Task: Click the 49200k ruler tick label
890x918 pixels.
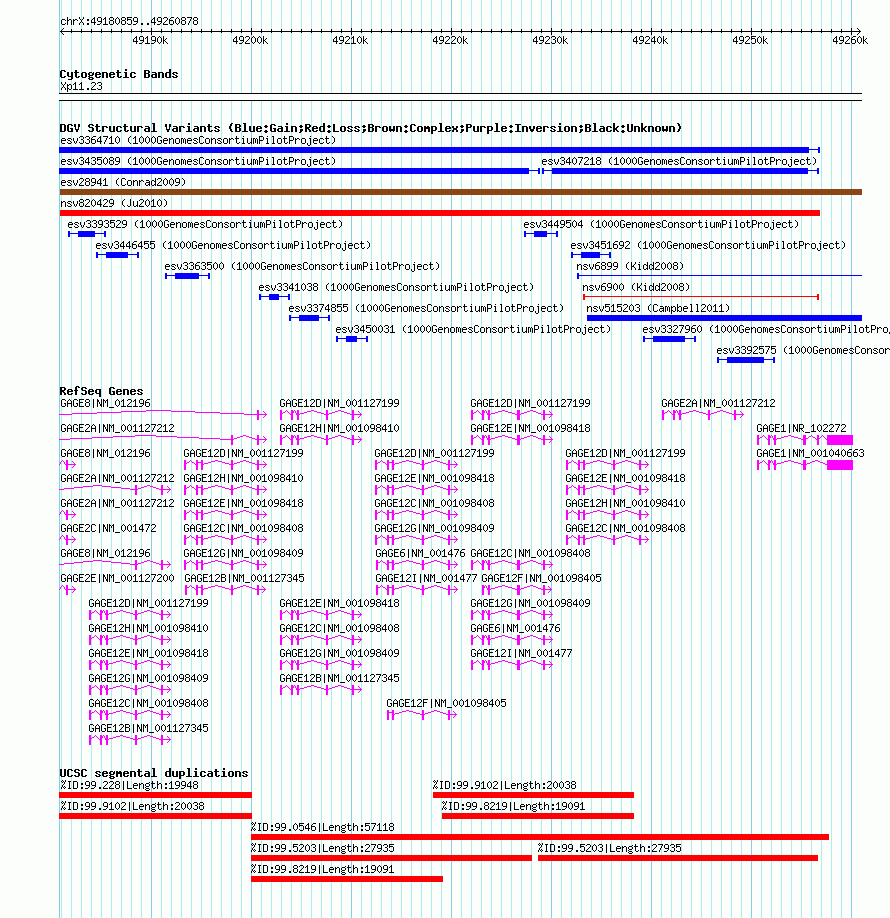Action: click(250, 40)
